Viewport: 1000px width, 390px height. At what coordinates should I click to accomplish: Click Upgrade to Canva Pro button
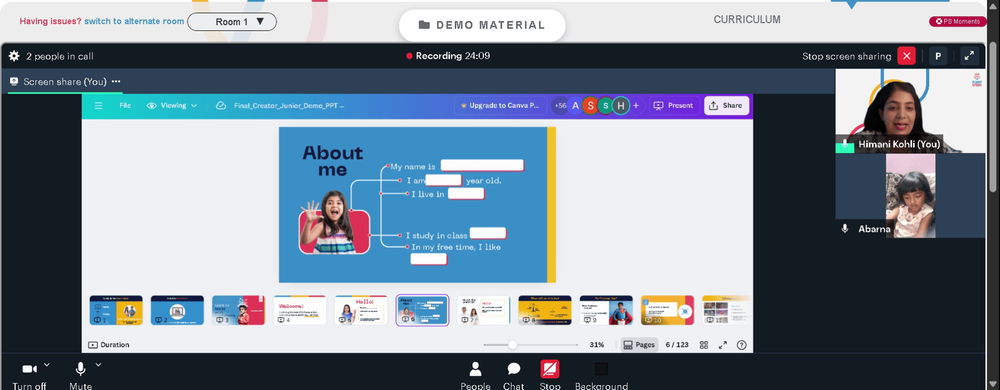[x=501, y=106]
